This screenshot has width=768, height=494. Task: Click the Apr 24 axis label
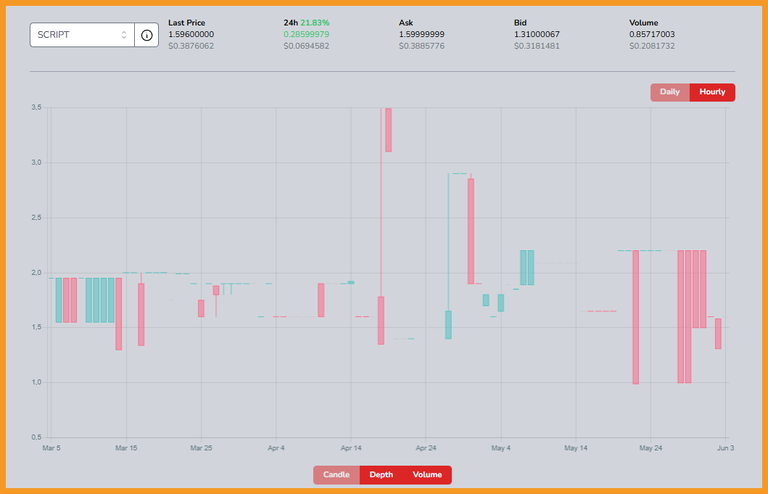(x=426, y=448)
